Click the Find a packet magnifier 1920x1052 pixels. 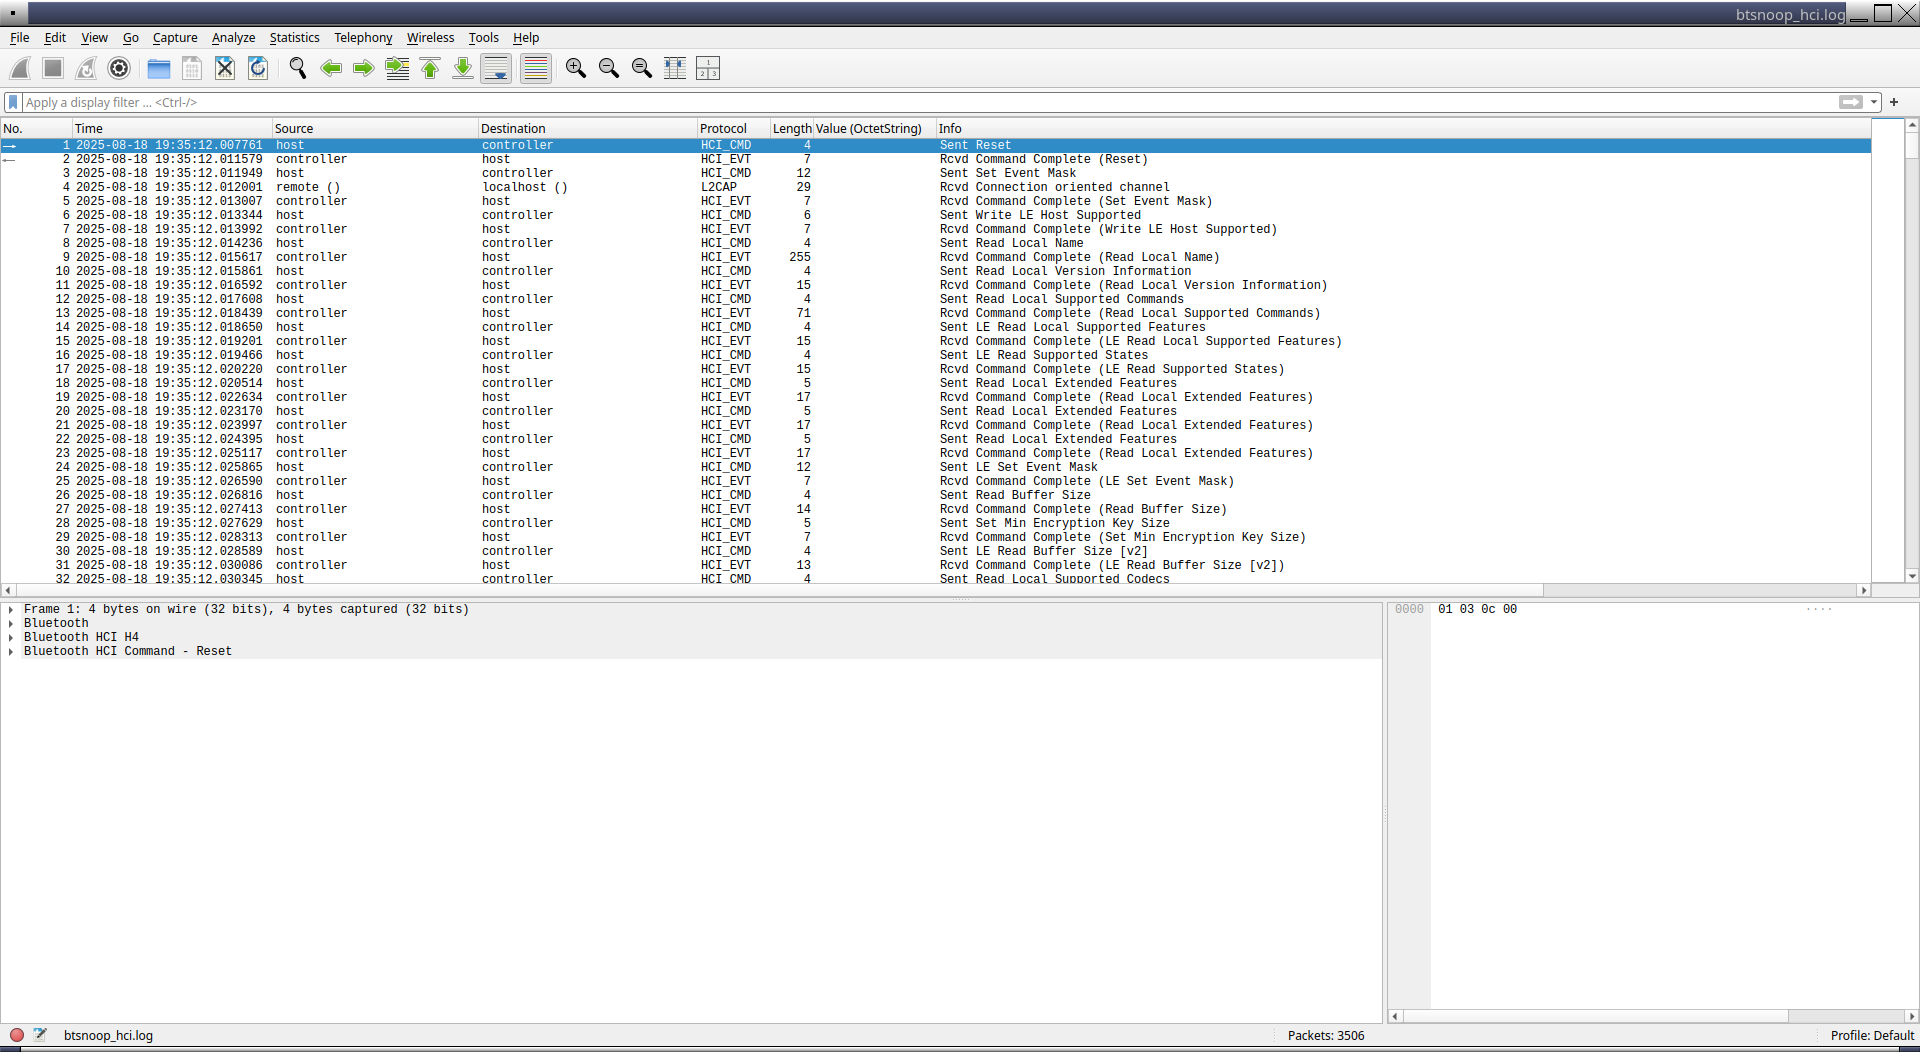298,68
